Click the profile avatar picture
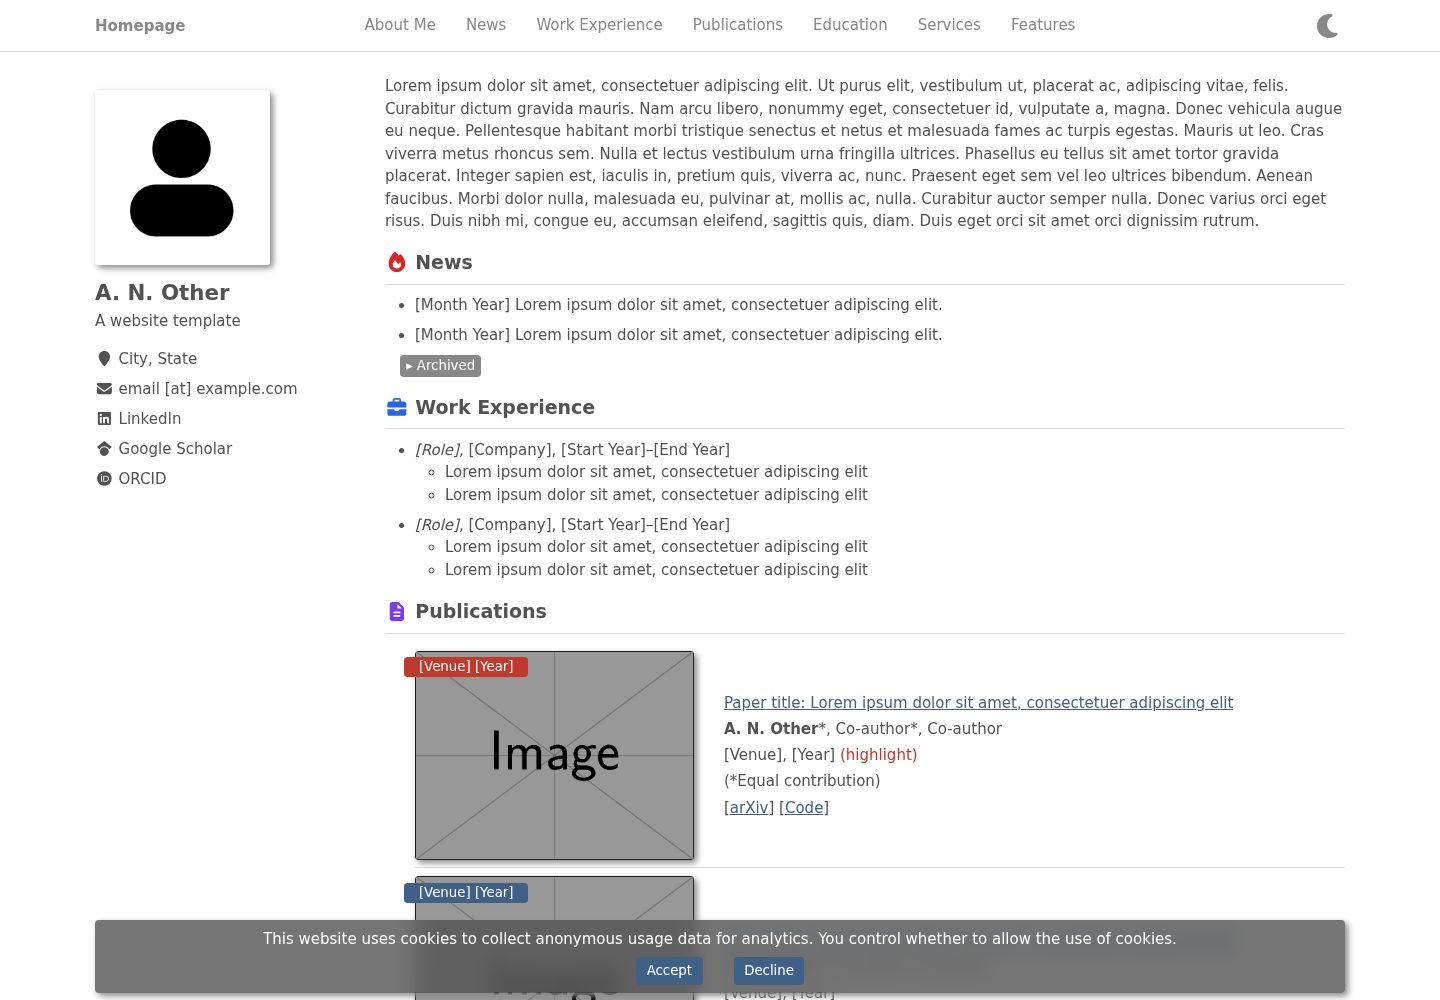The image size is (1440, 1000). (x=182, y=178)
